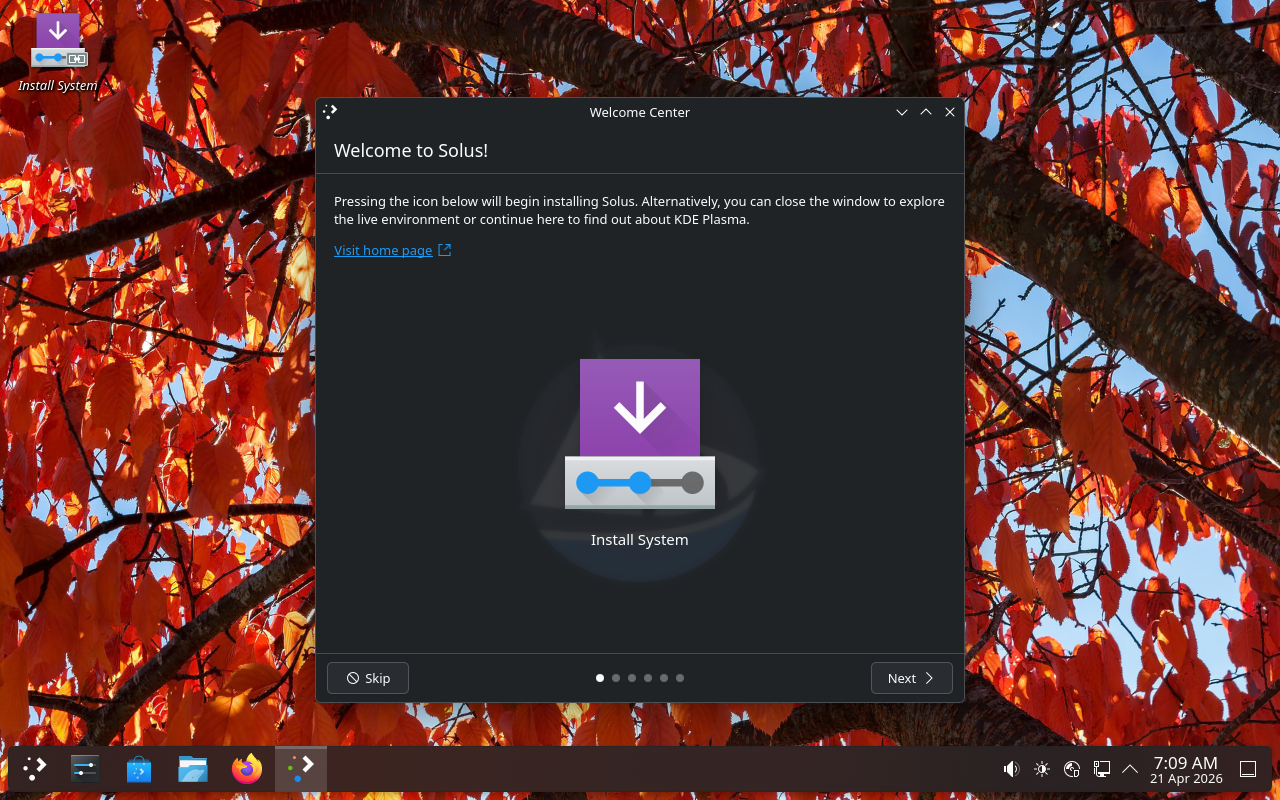Open the brightness and color tray icon

1042,769
